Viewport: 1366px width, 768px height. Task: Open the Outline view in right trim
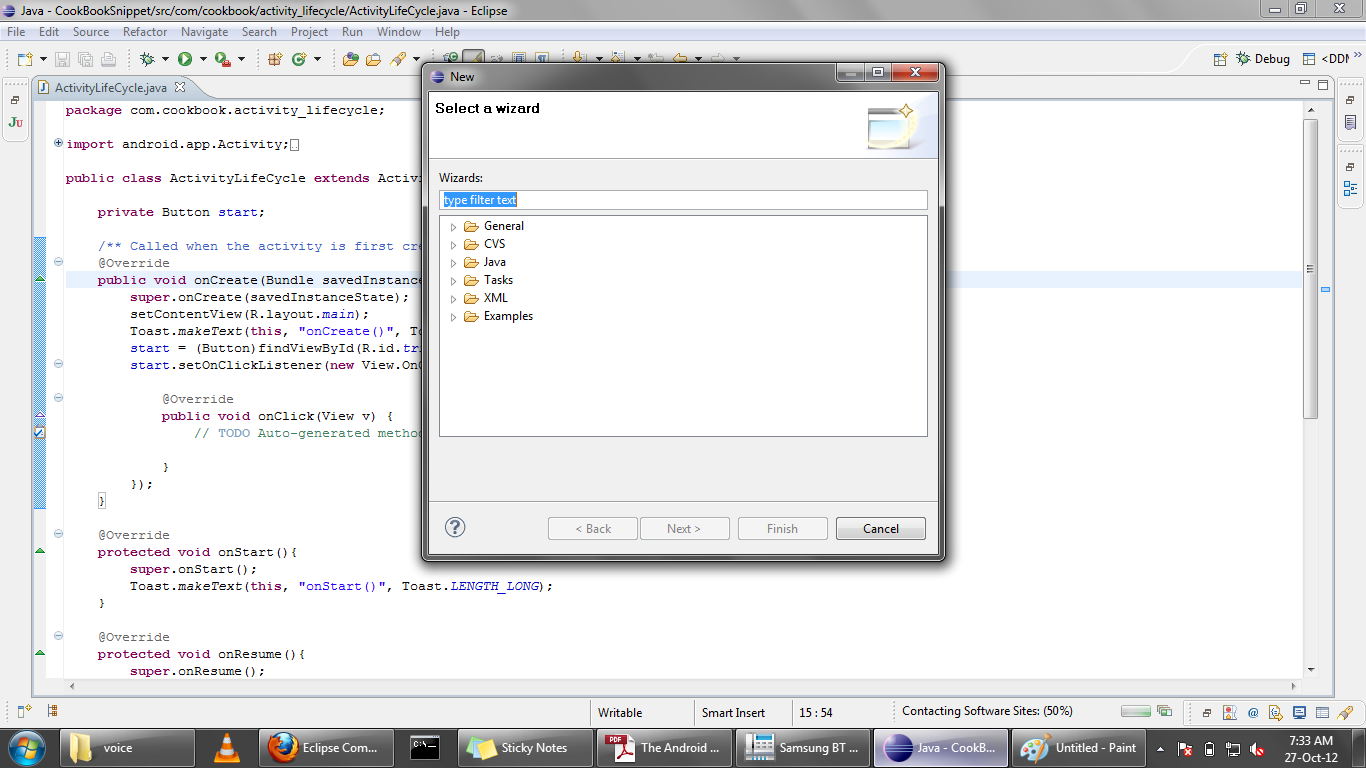(1350, 189)
